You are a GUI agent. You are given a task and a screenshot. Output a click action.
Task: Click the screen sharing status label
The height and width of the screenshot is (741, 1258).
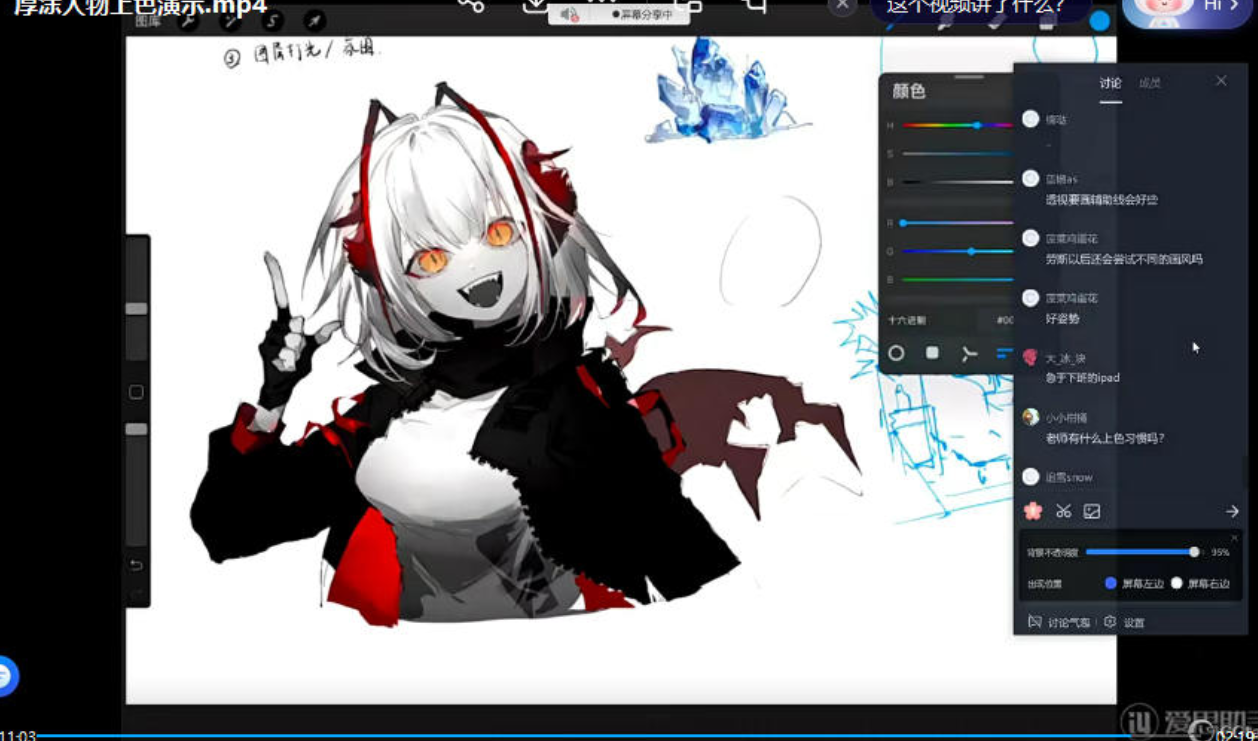tap(641, 15)
